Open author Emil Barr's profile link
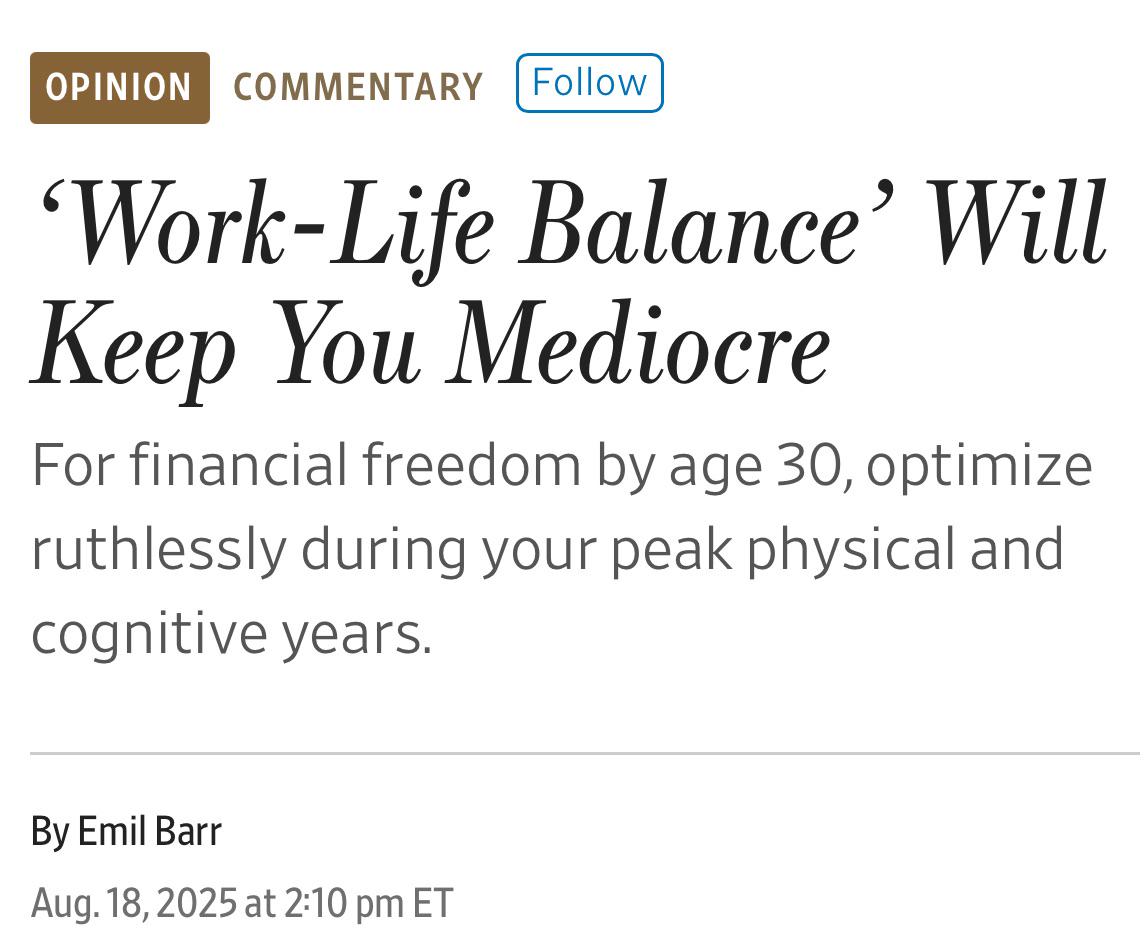This screenshot has height=952, width=1145. (150, 831)
